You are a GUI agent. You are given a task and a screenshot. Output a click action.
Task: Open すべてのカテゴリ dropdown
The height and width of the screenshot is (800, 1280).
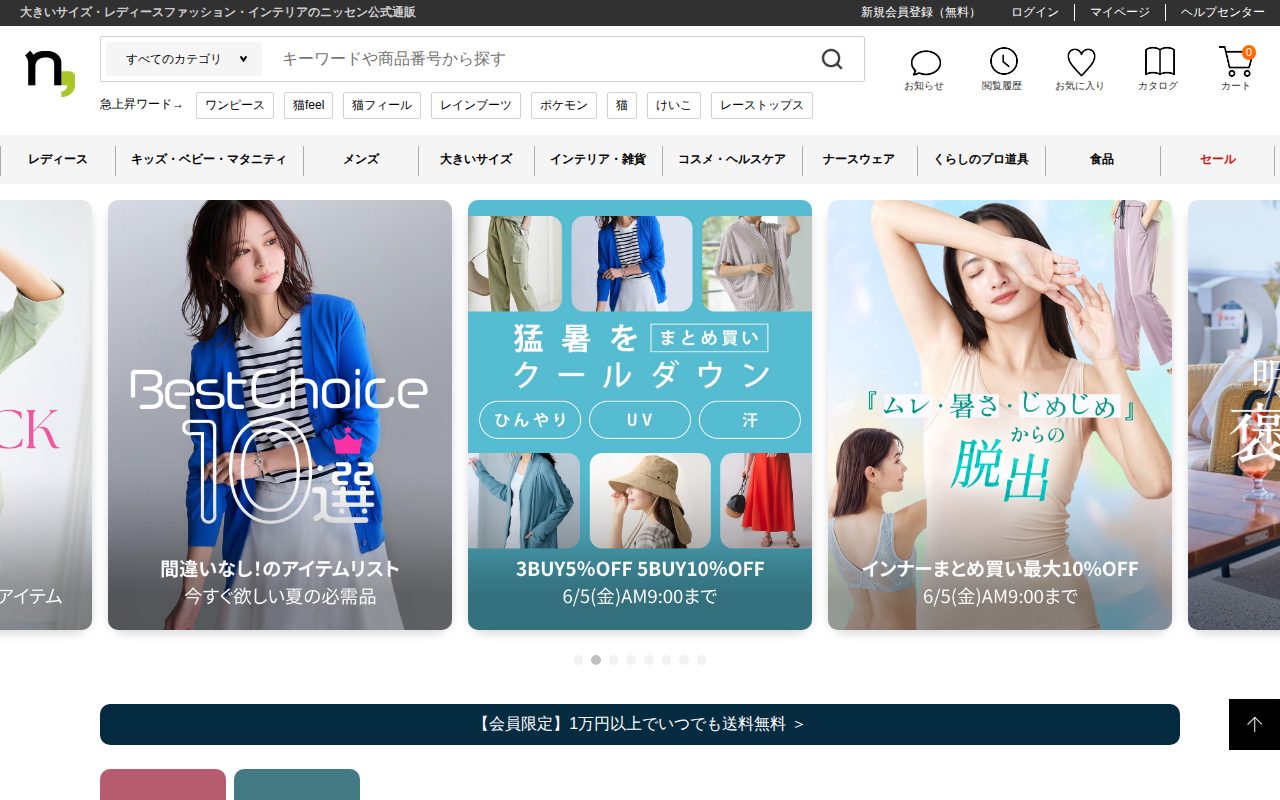click(184, 59)
